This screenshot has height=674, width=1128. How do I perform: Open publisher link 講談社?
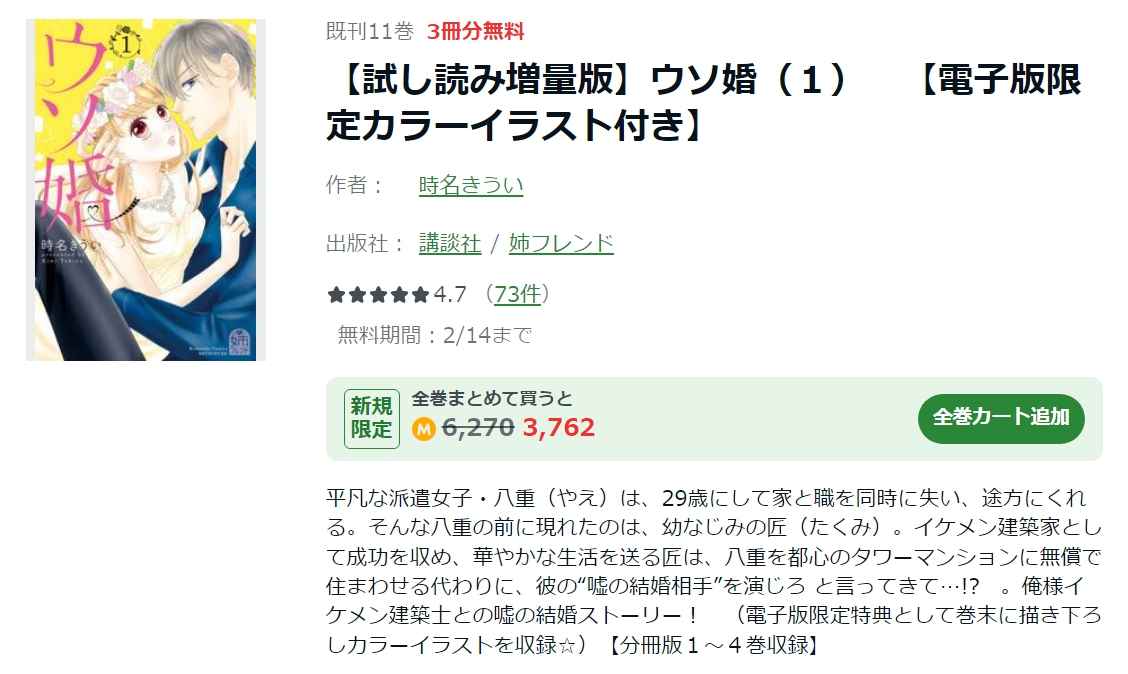point(450,243)
